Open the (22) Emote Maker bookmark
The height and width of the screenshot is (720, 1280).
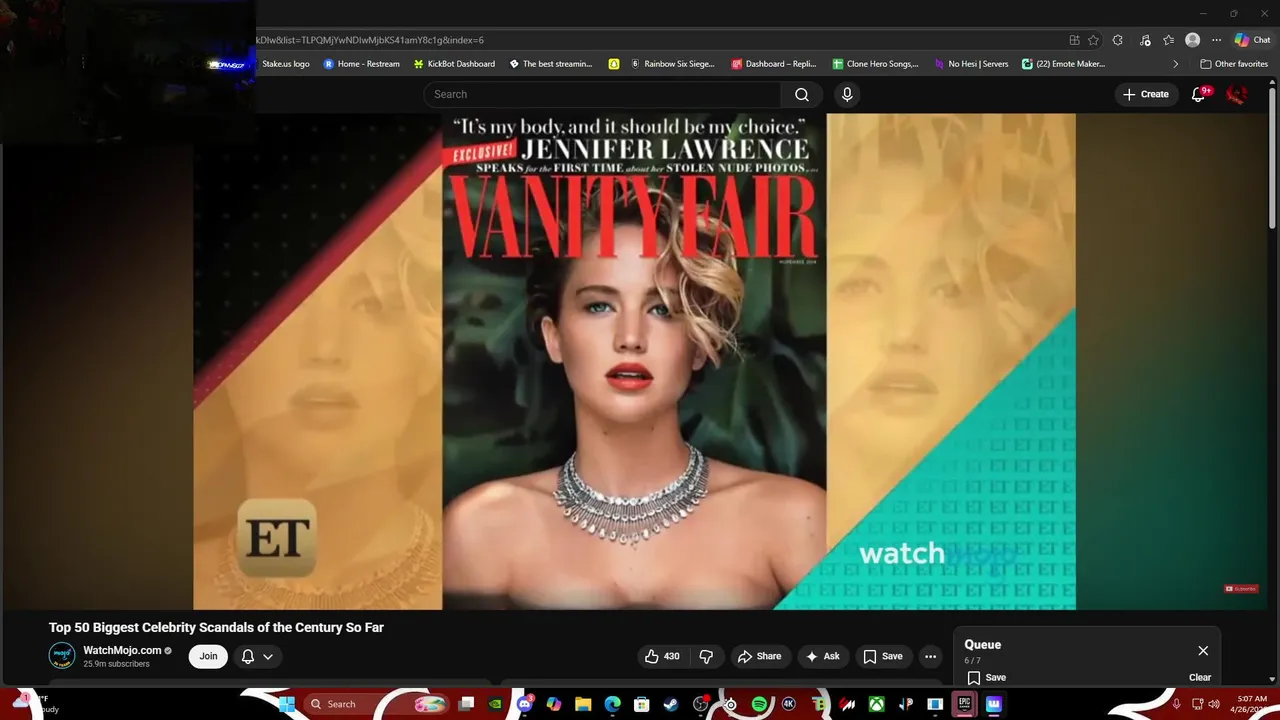(1063, 64)
